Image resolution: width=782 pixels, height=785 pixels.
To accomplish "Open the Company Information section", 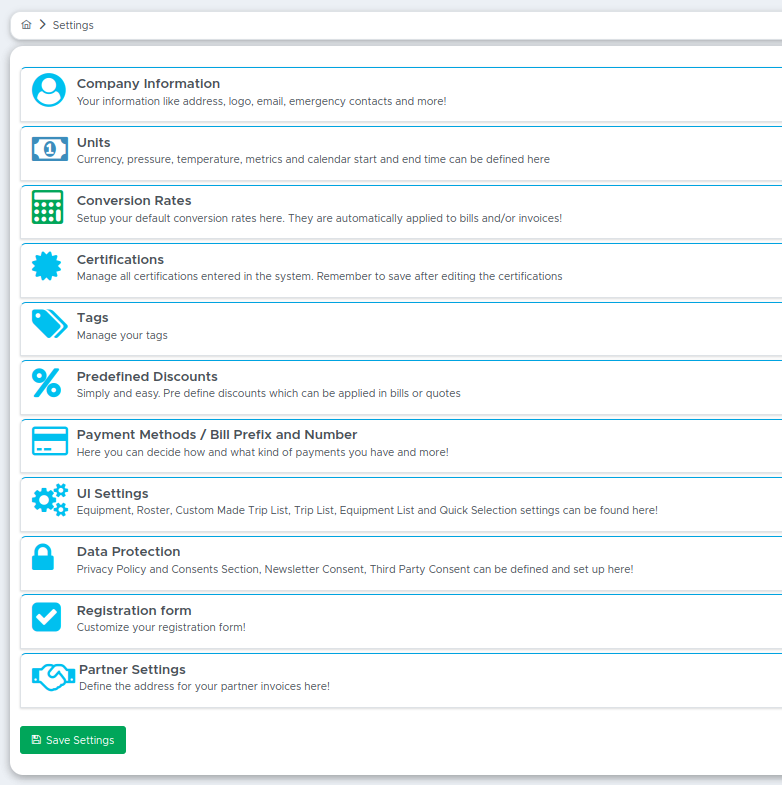I will tap(148, 84).
